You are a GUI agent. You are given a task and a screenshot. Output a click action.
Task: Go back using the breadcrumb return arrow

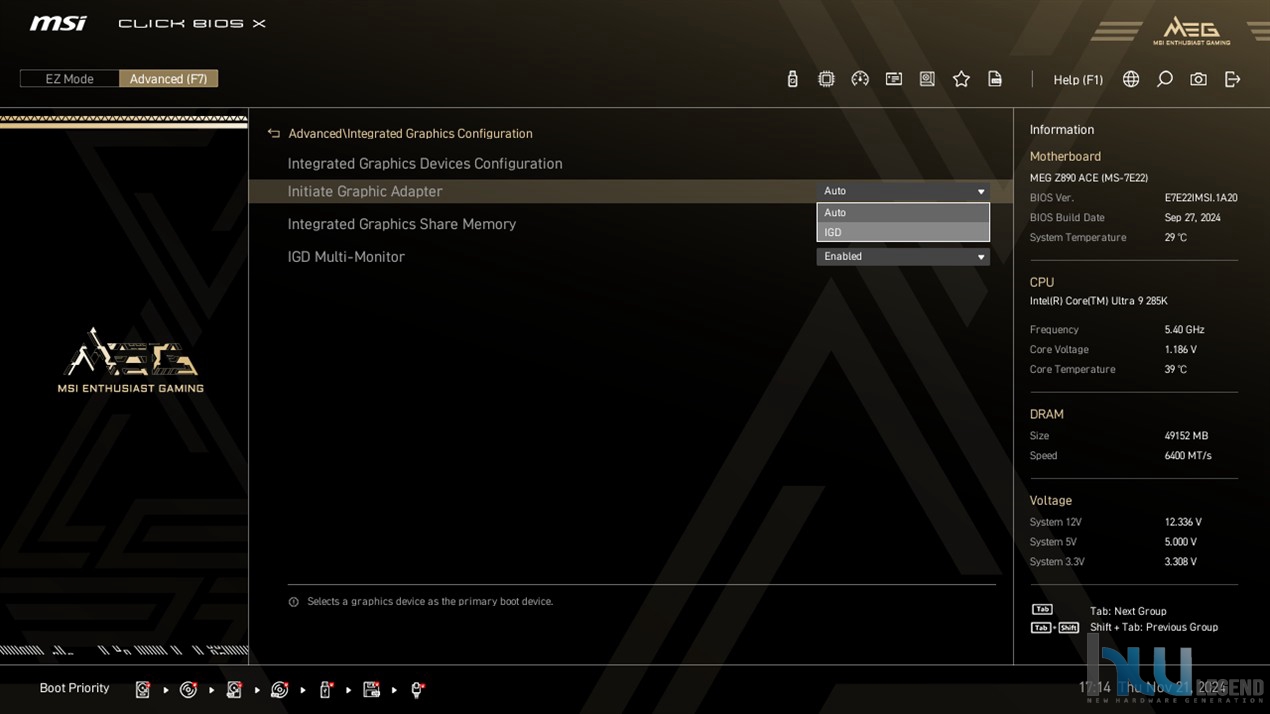274,133
